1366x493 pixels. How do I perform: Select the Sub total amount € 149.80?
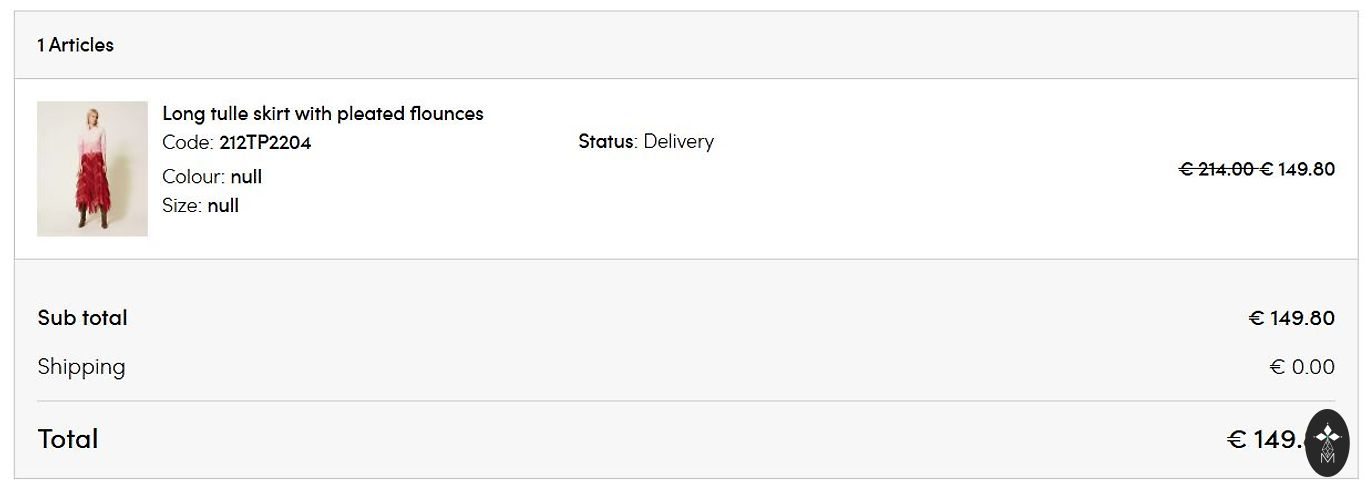click(1291, 319)
